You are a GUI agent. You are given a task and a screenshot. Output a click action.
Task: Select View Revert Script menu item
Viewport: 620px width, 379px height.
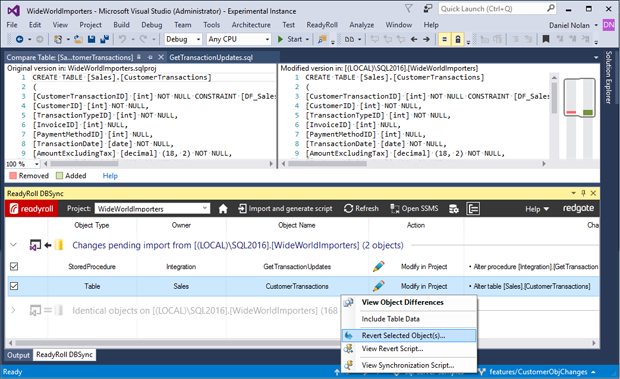409,349
